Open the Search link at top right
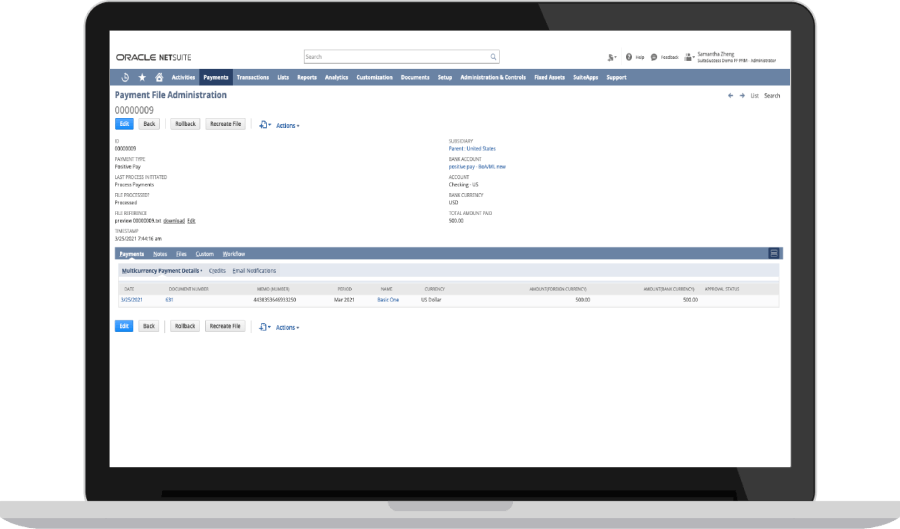The width and height of the screenshot is (900, 529). [772, 96]
